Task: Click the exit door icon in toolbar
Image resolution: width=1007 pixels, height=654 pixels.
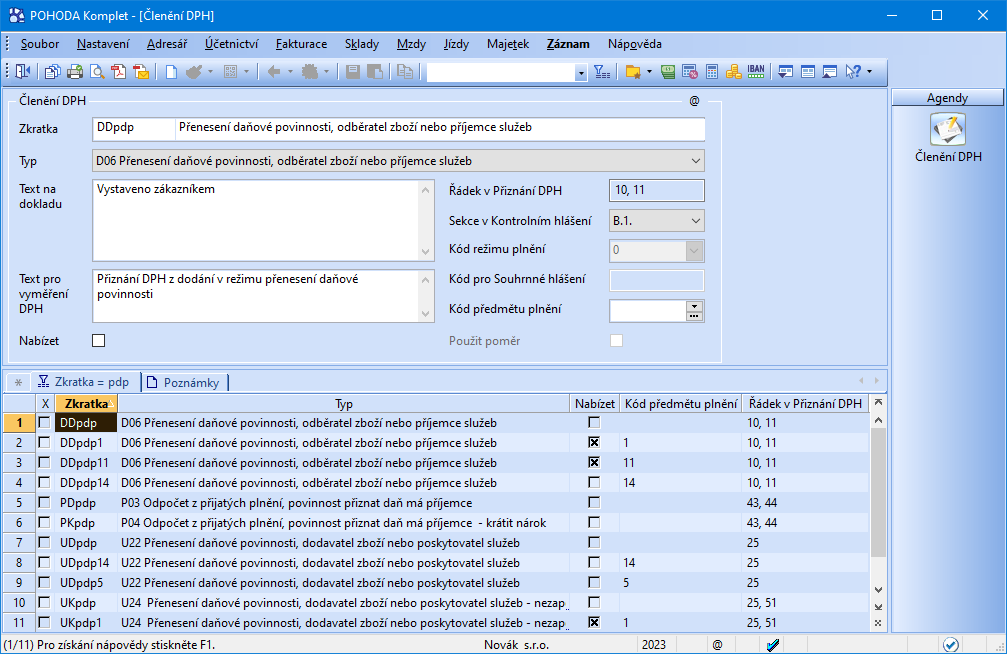Action: (22, 71)
